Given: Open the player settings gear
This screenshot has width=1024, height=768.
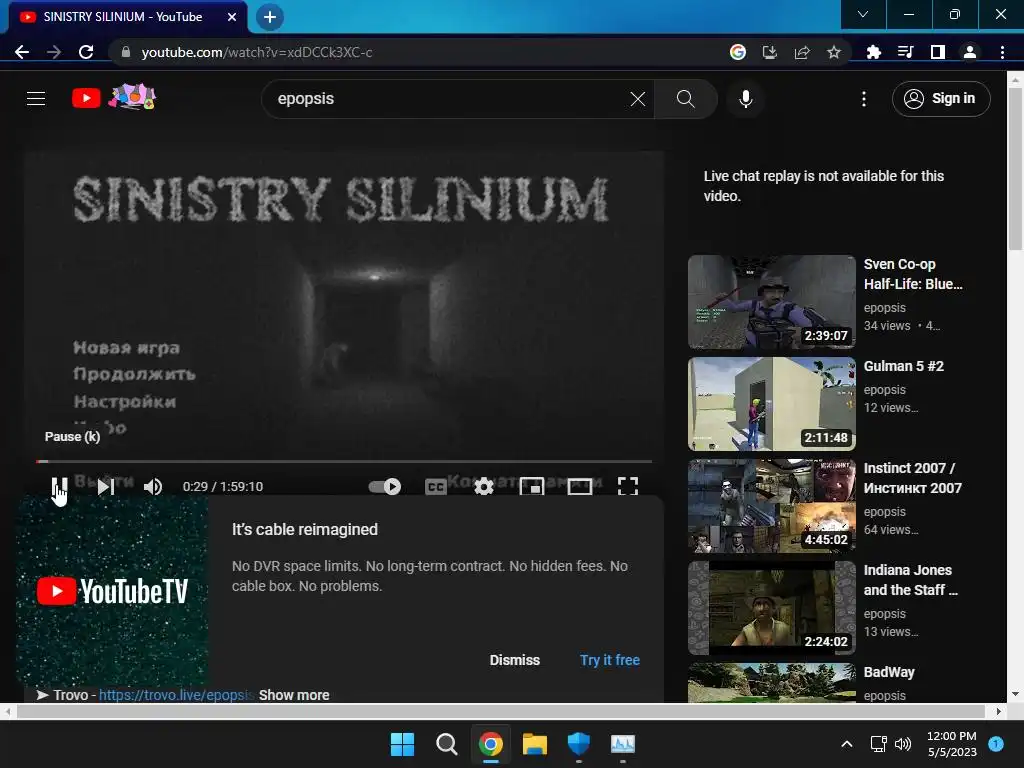Looking at the screenshot, I should point(484,487).
